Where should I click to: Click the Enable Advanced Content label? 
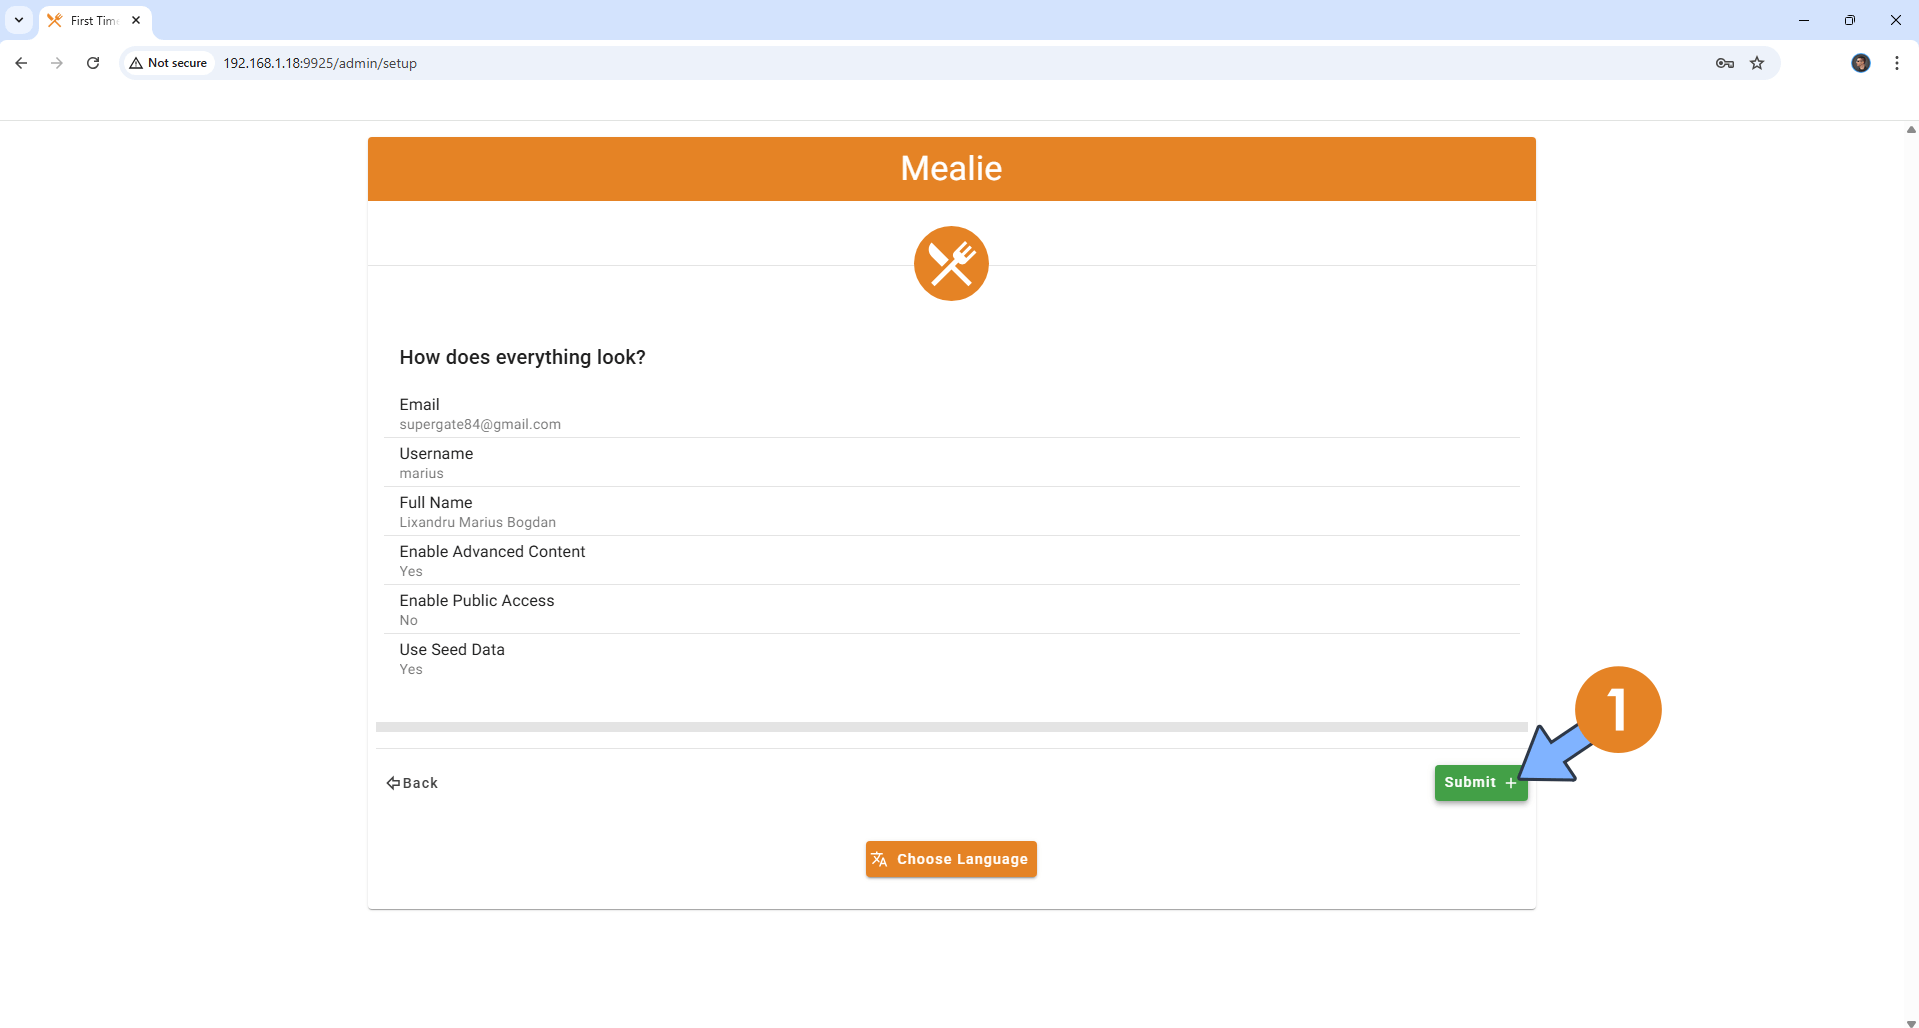[x=492, y=551]
